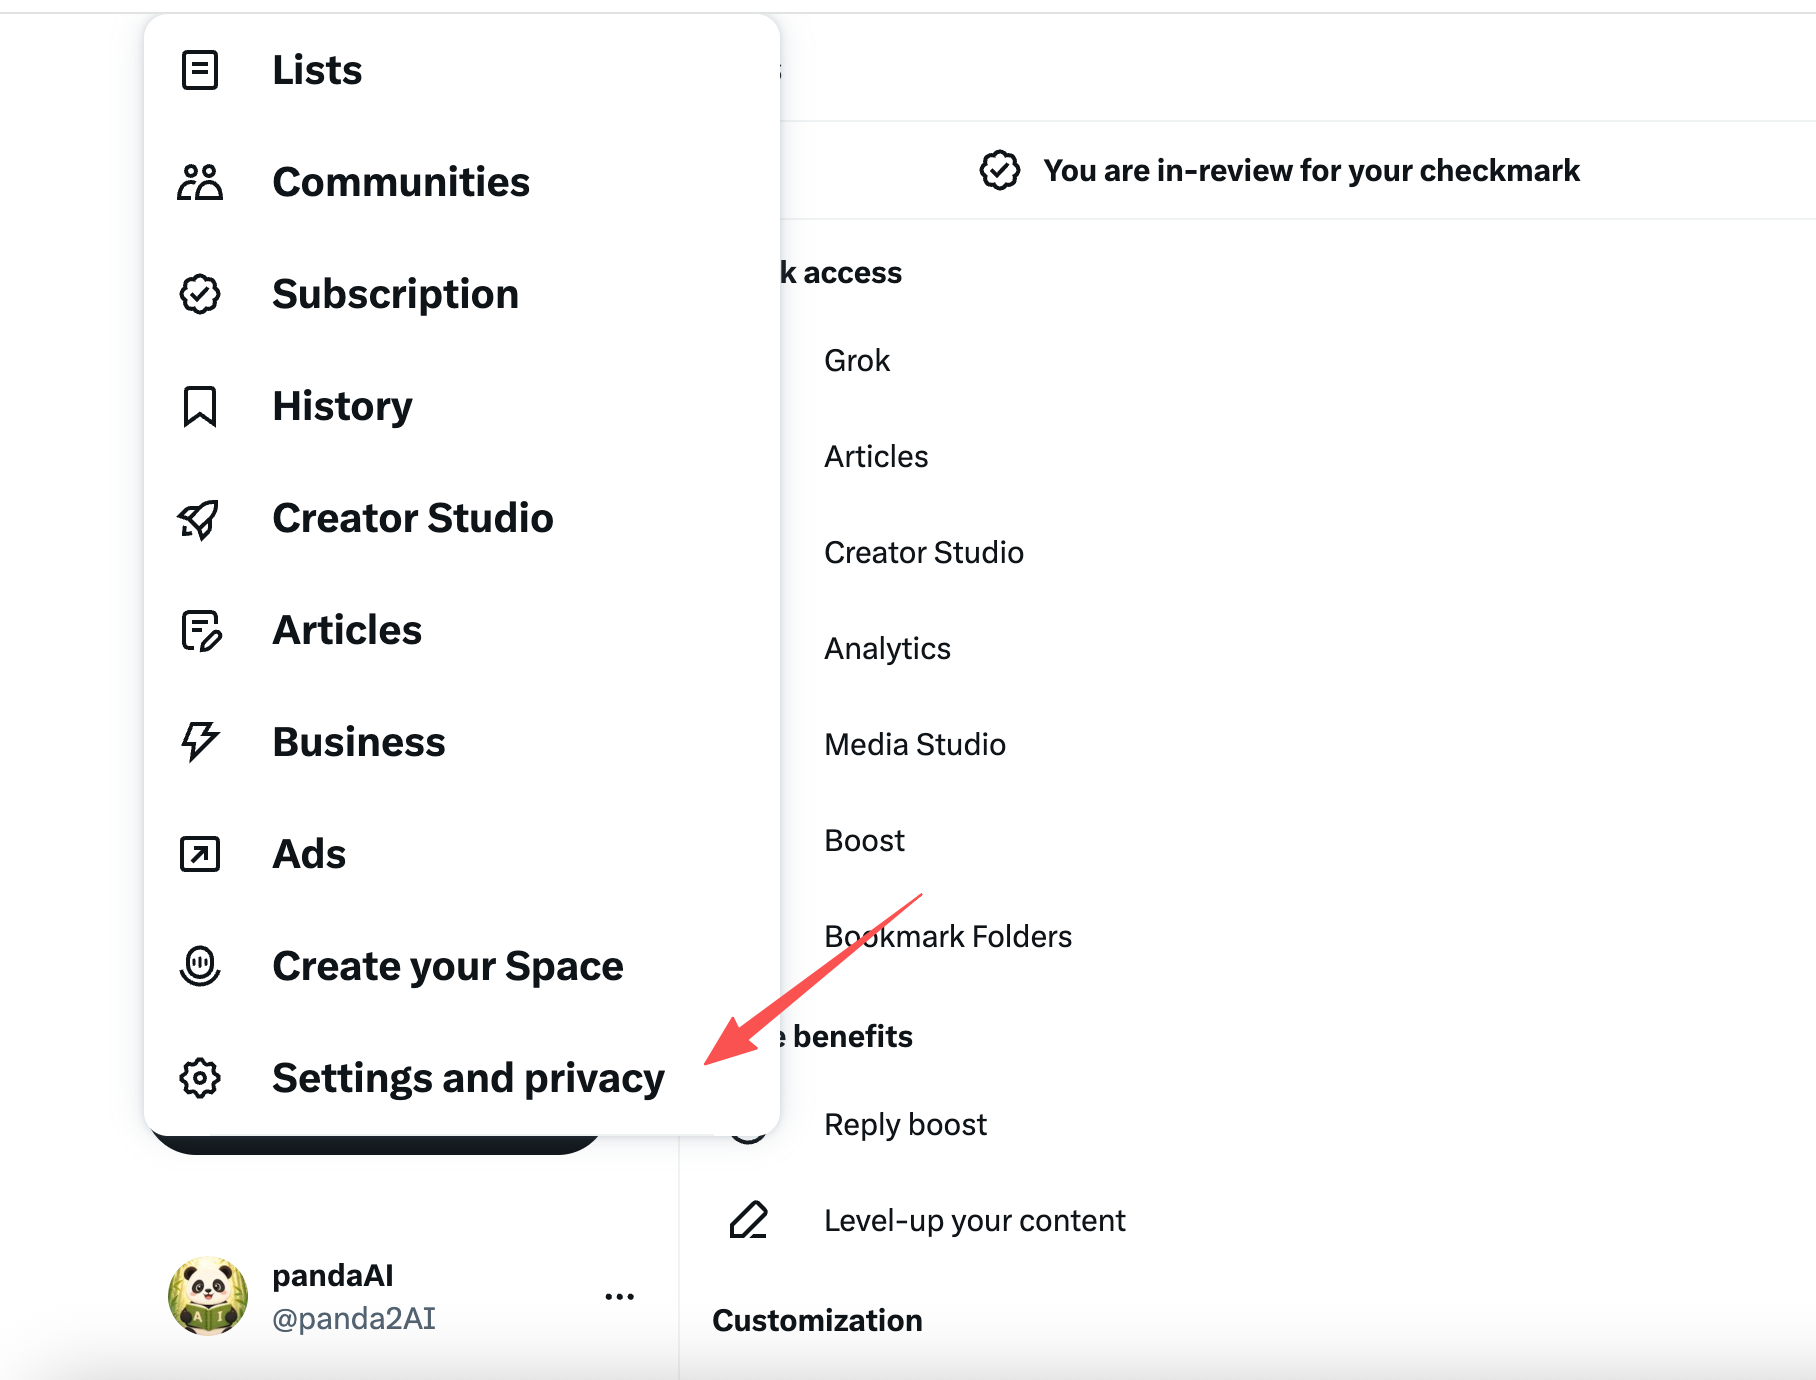Image resolution: width=1816 pixels, height=1380 pixels.
Task: Click the Articles pencil-note icon
Action: 201,630
